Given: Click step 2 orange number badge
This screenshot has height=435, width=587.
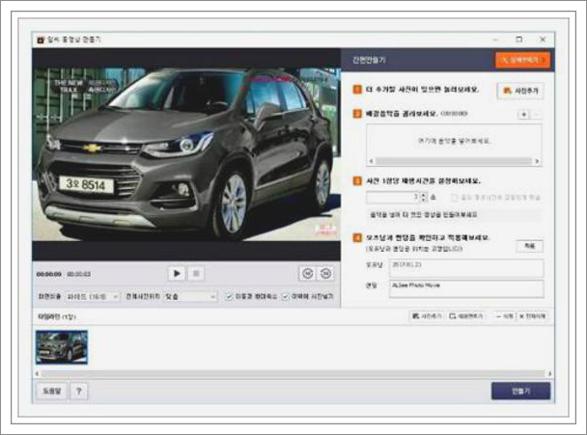Looking at the screenshot, I should 358,114.
